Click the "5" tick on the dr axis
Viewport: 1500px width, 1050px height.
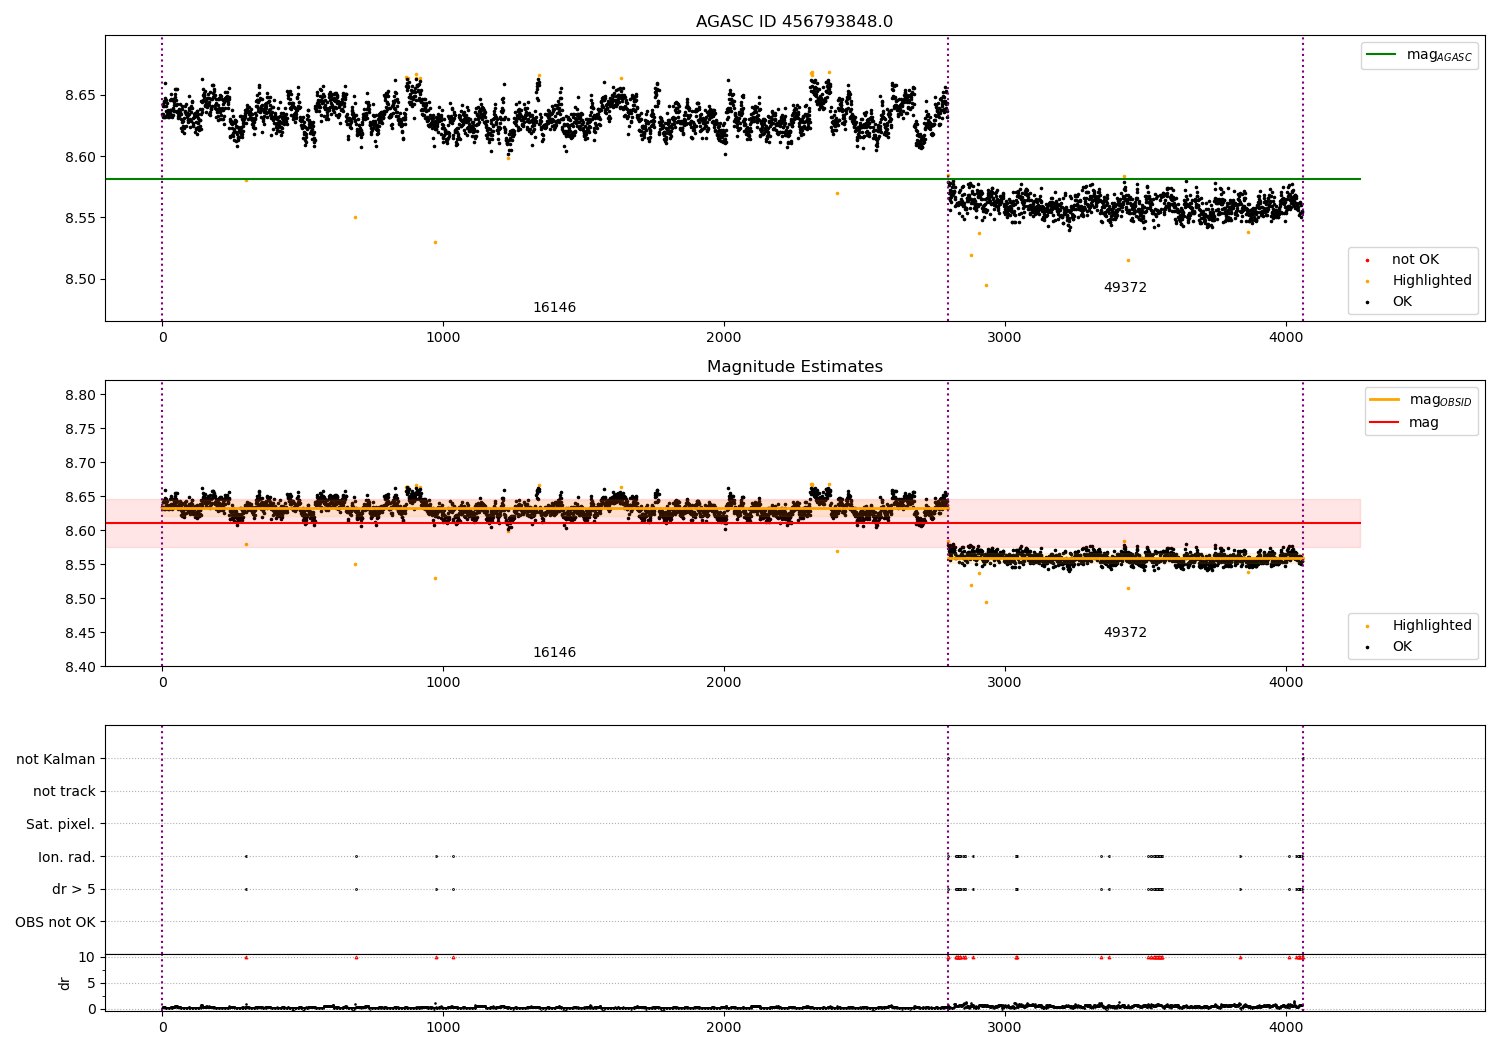(92, 984)
